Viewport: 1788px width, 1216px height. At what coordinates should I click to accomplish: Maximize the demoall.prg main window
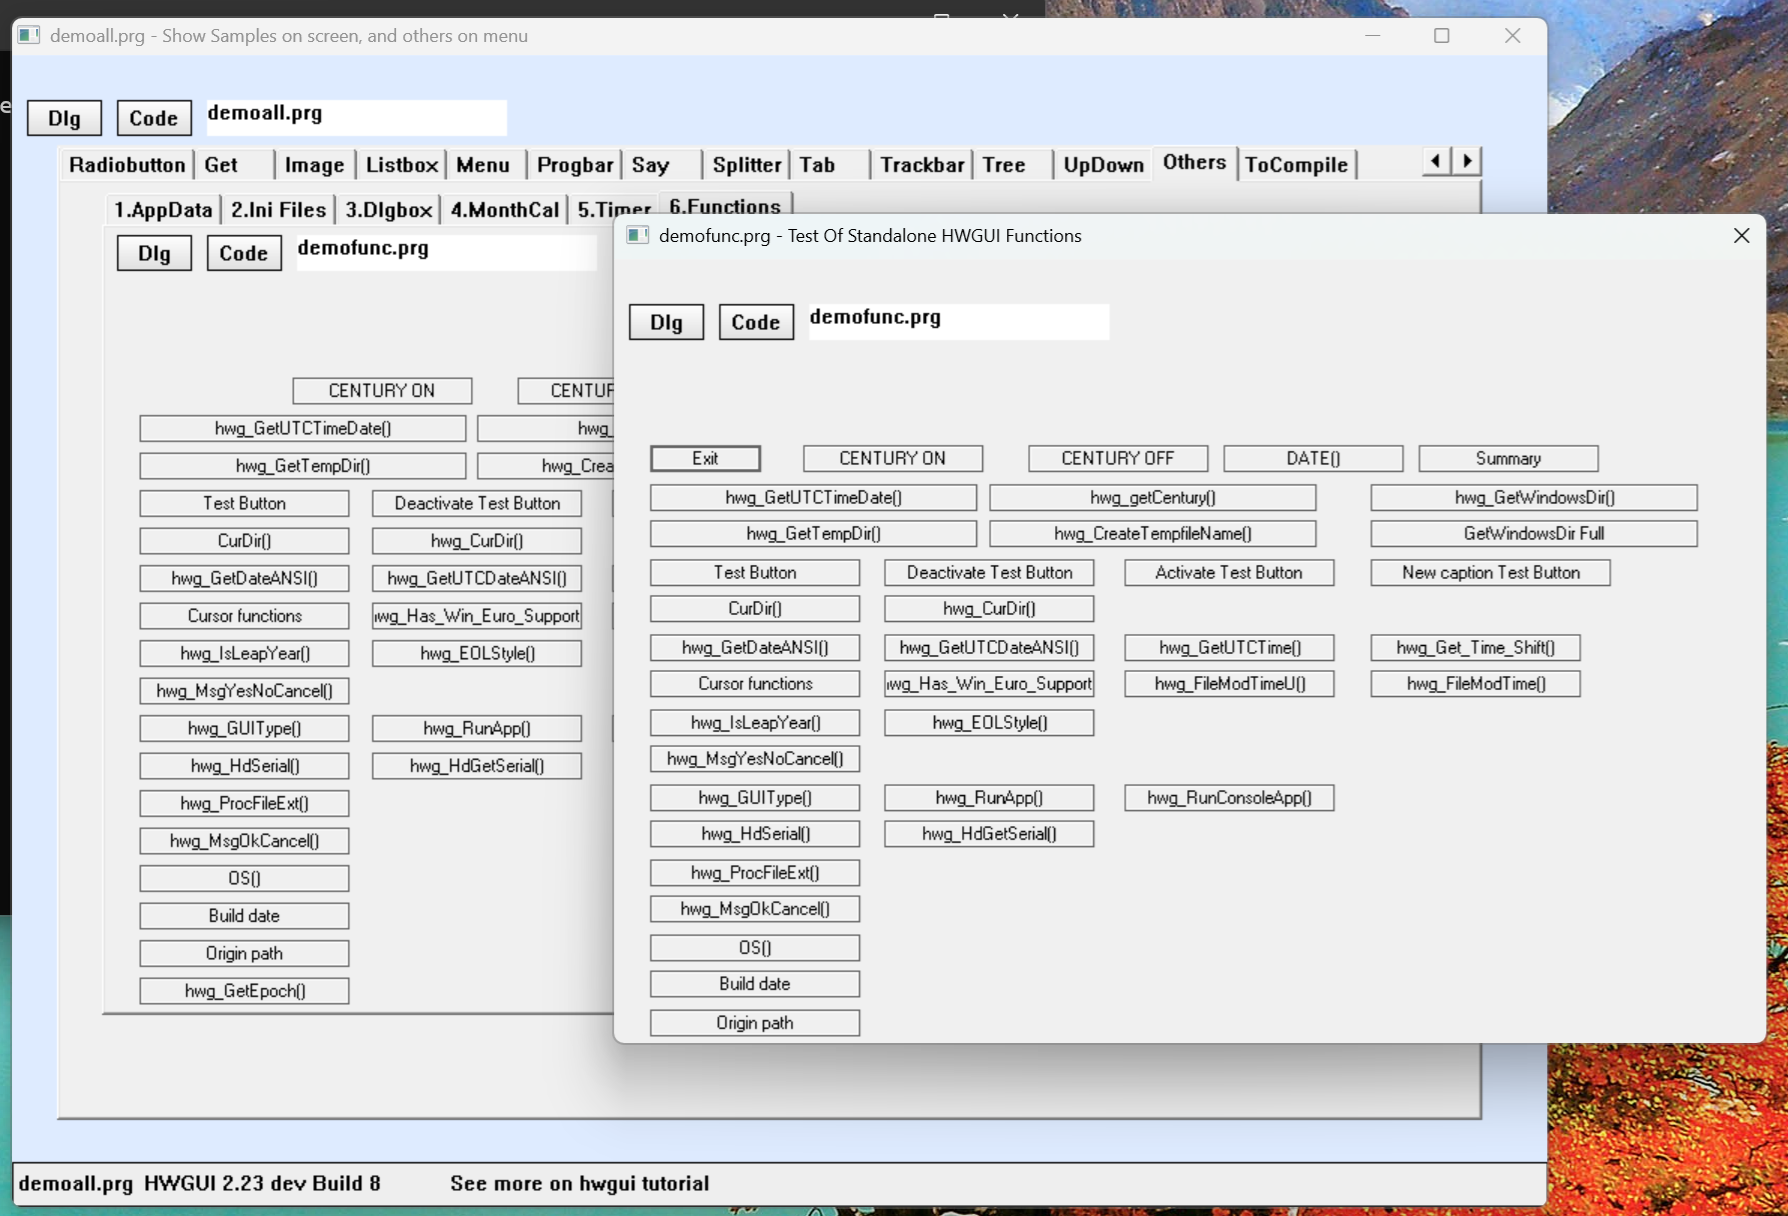click(x=1441, y=36)
